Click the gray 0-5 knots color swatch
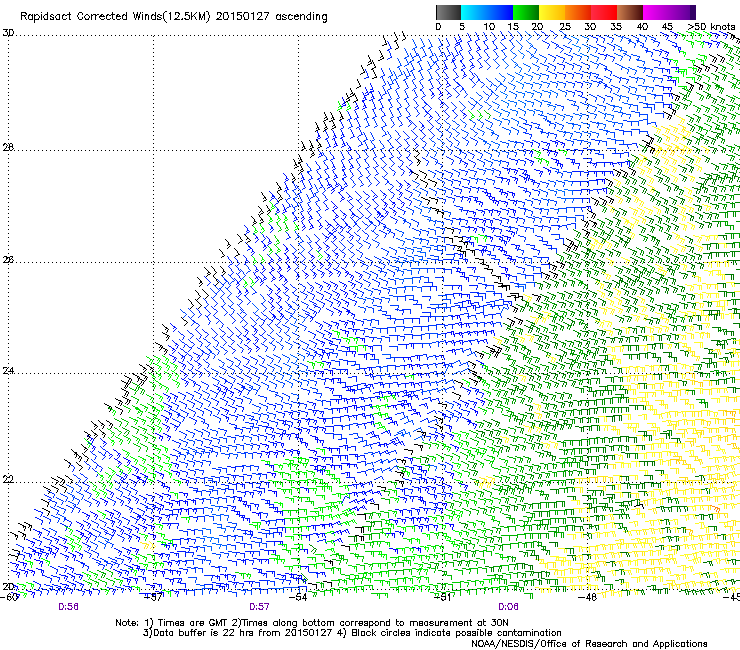The height and width of the screenshot is (650, 740). click(448, 12)
